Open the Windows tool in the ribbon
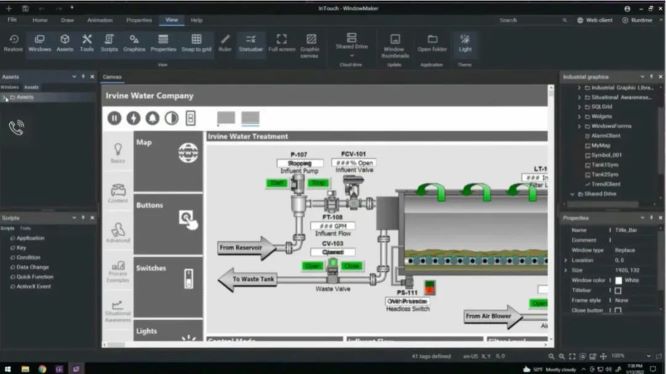This screenshot has height=374, width=666. click(40, 43)
